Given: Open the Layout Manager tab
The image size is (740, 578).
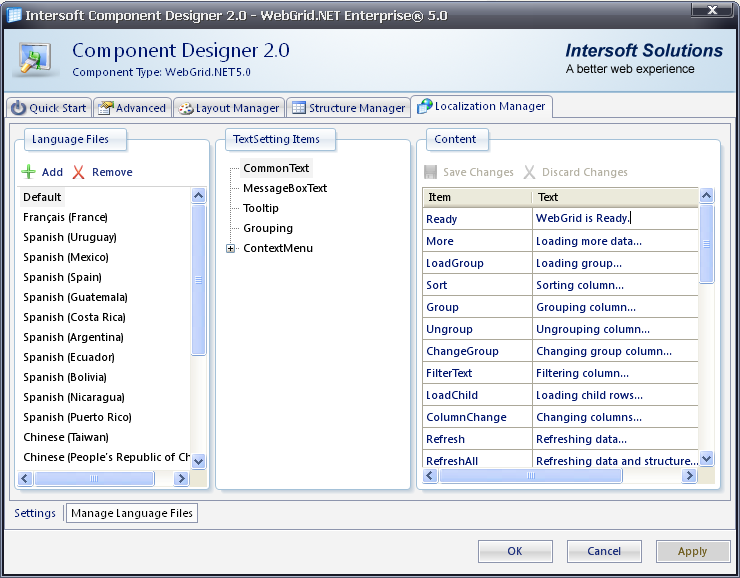Looking at the screenshot, I should (229, 108).
